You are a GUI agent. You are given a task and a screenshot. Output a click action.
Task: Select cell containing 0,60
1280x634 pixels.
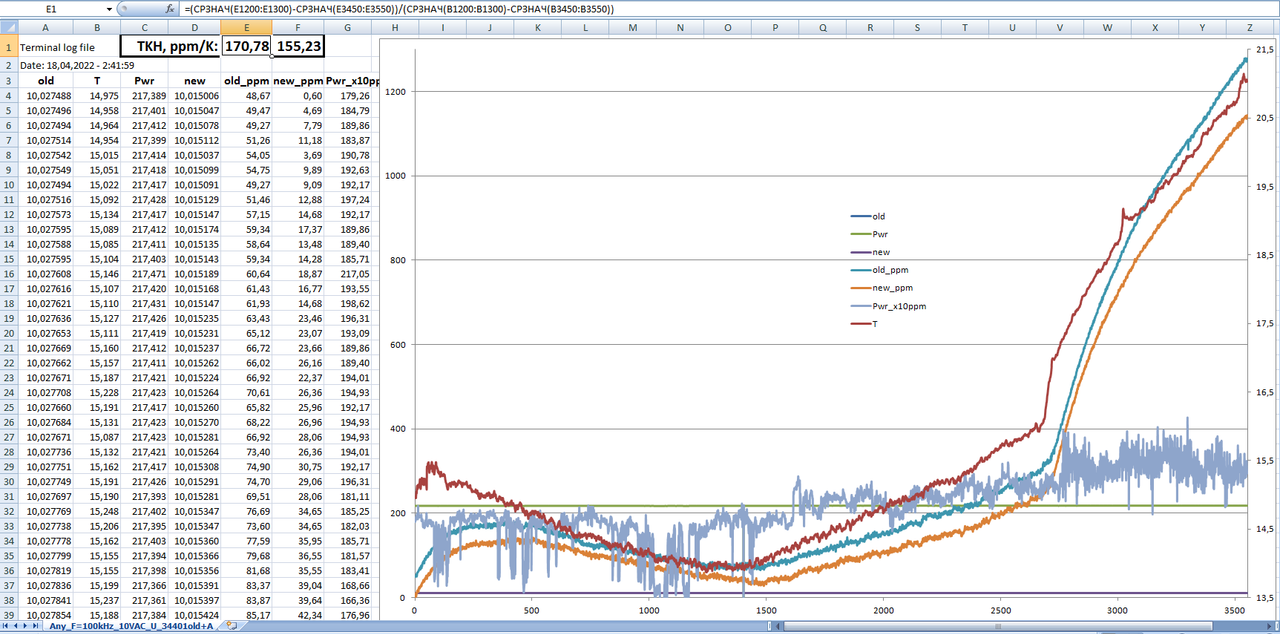297,96
